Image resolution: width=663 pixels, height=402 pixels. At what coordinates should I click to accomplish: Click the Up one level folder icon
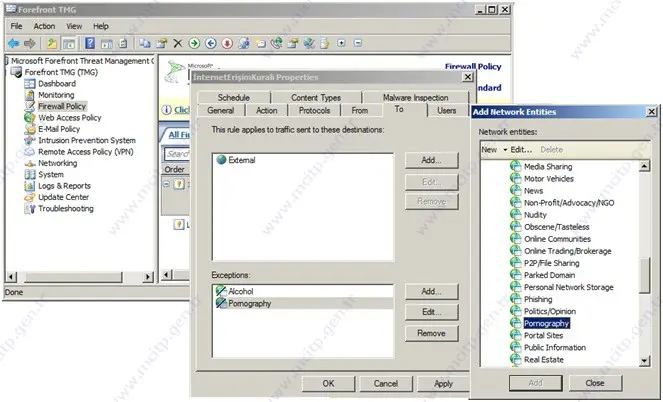click(x=52, y=43)
